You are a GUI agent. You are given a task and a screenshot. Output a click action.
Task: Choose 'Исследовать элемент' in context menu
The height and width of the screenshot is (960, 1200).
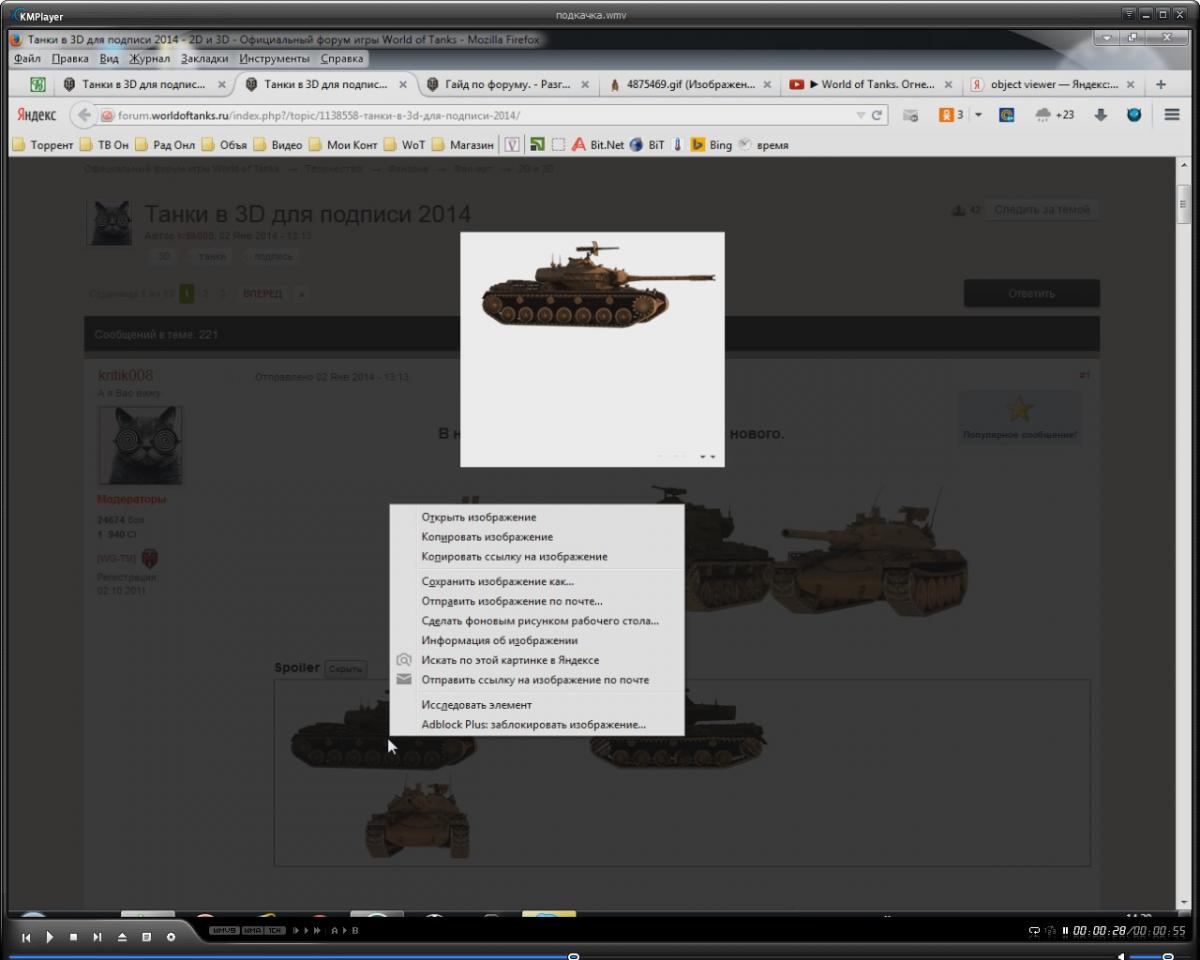[537, 705]
